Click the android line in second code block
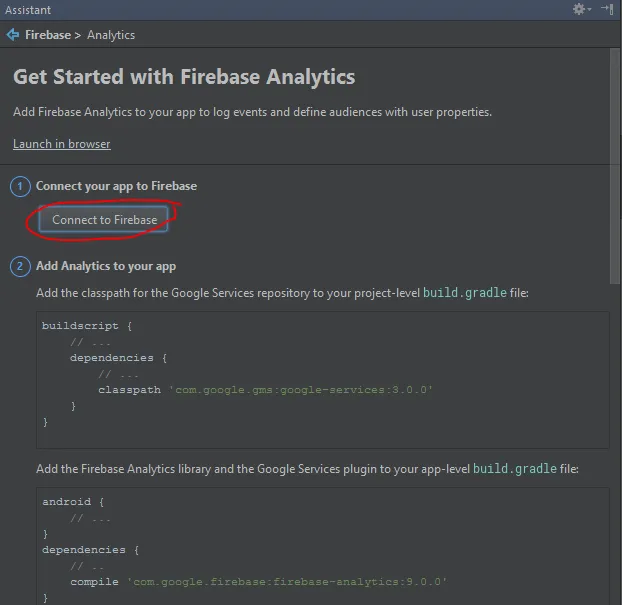Image resolution: width=622 pixels, height=605 pixels. tap(73, 501)
